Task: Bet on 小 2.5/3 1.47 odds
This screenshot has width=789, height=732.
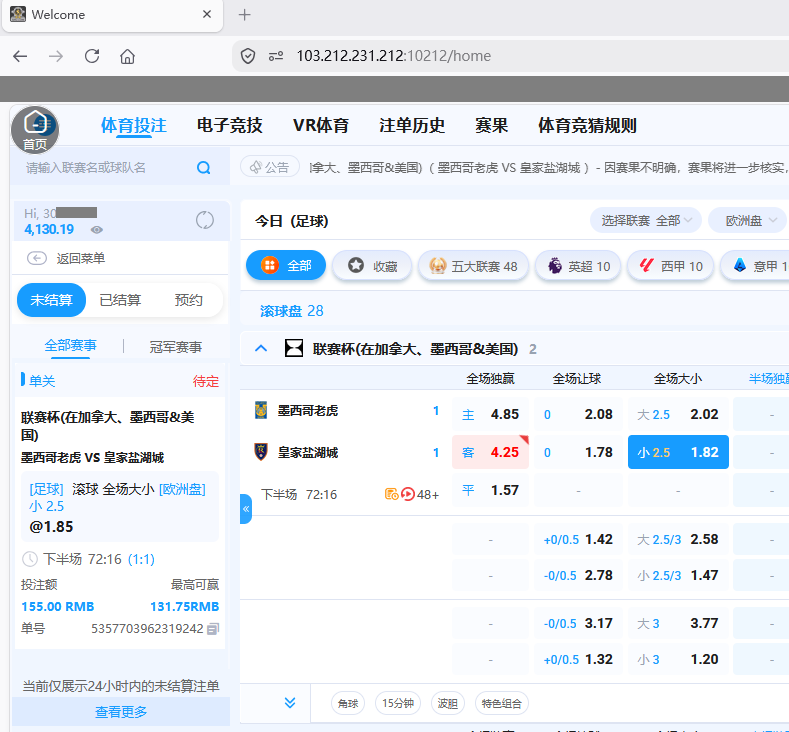Action: pyautogui.click(x=678, y=575)
